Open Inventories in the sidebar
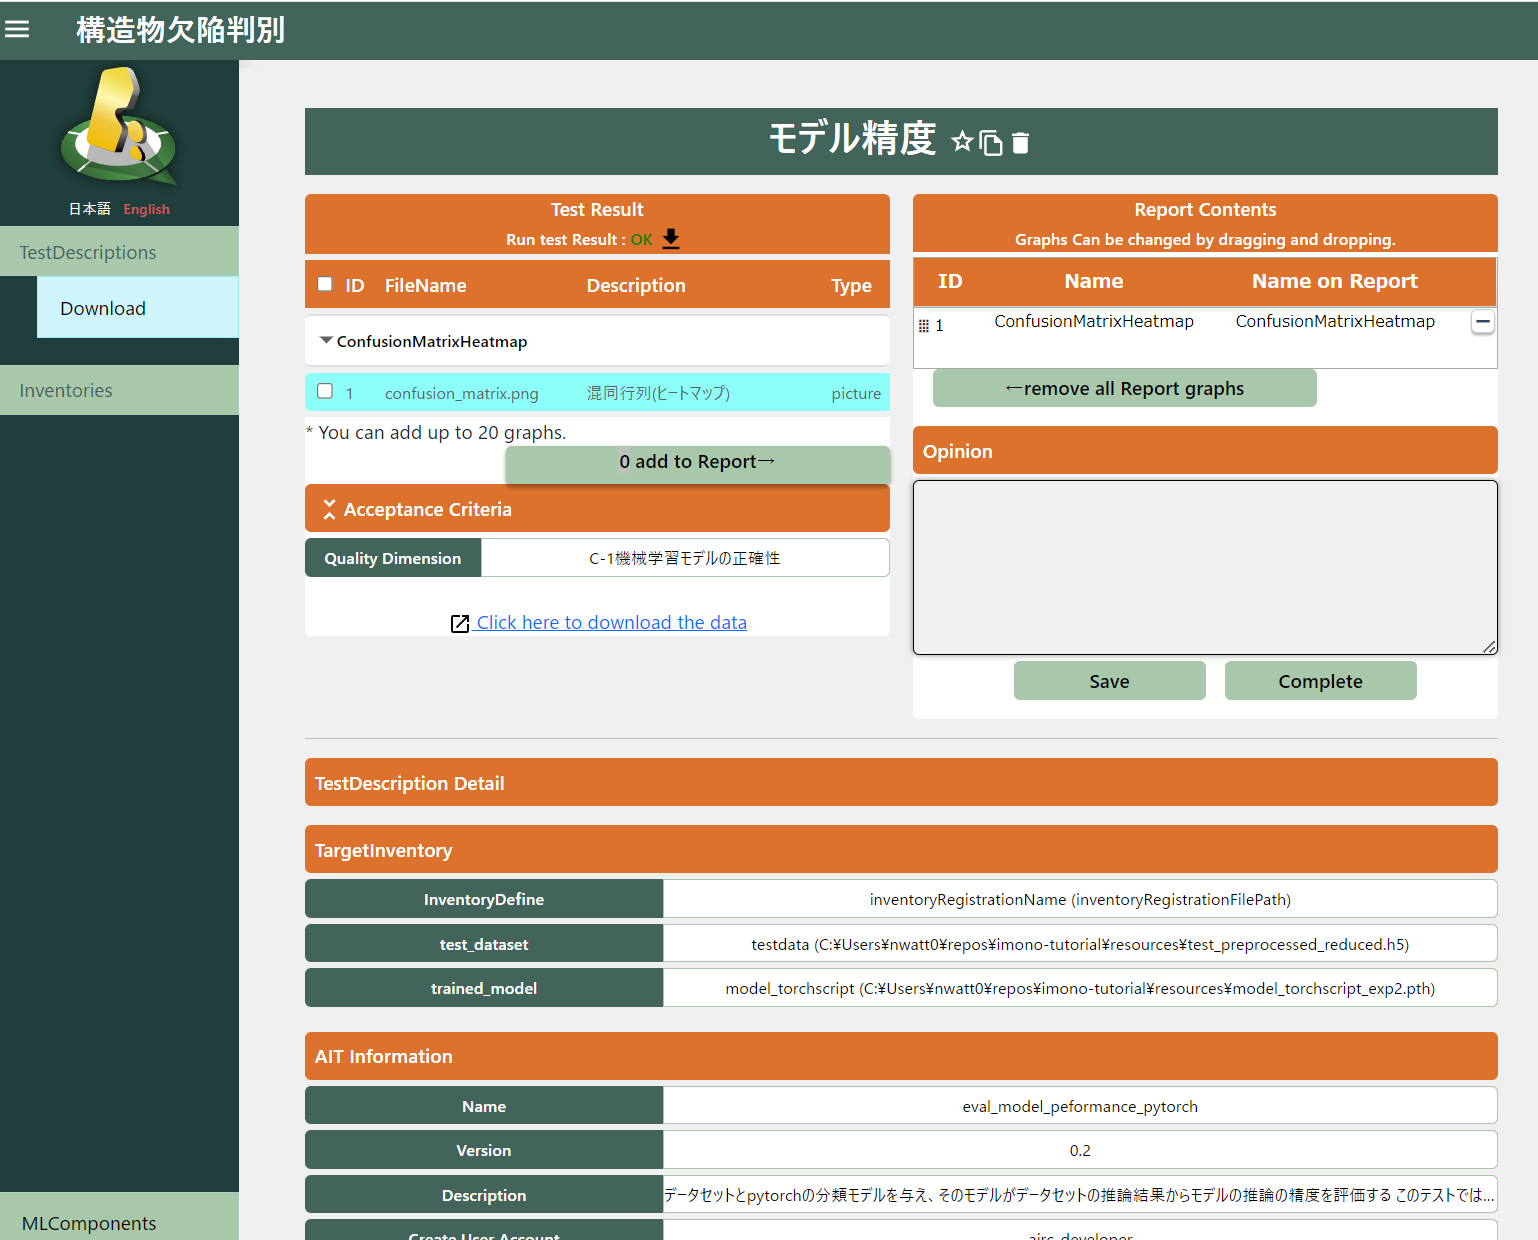 (x=66, y=390)
